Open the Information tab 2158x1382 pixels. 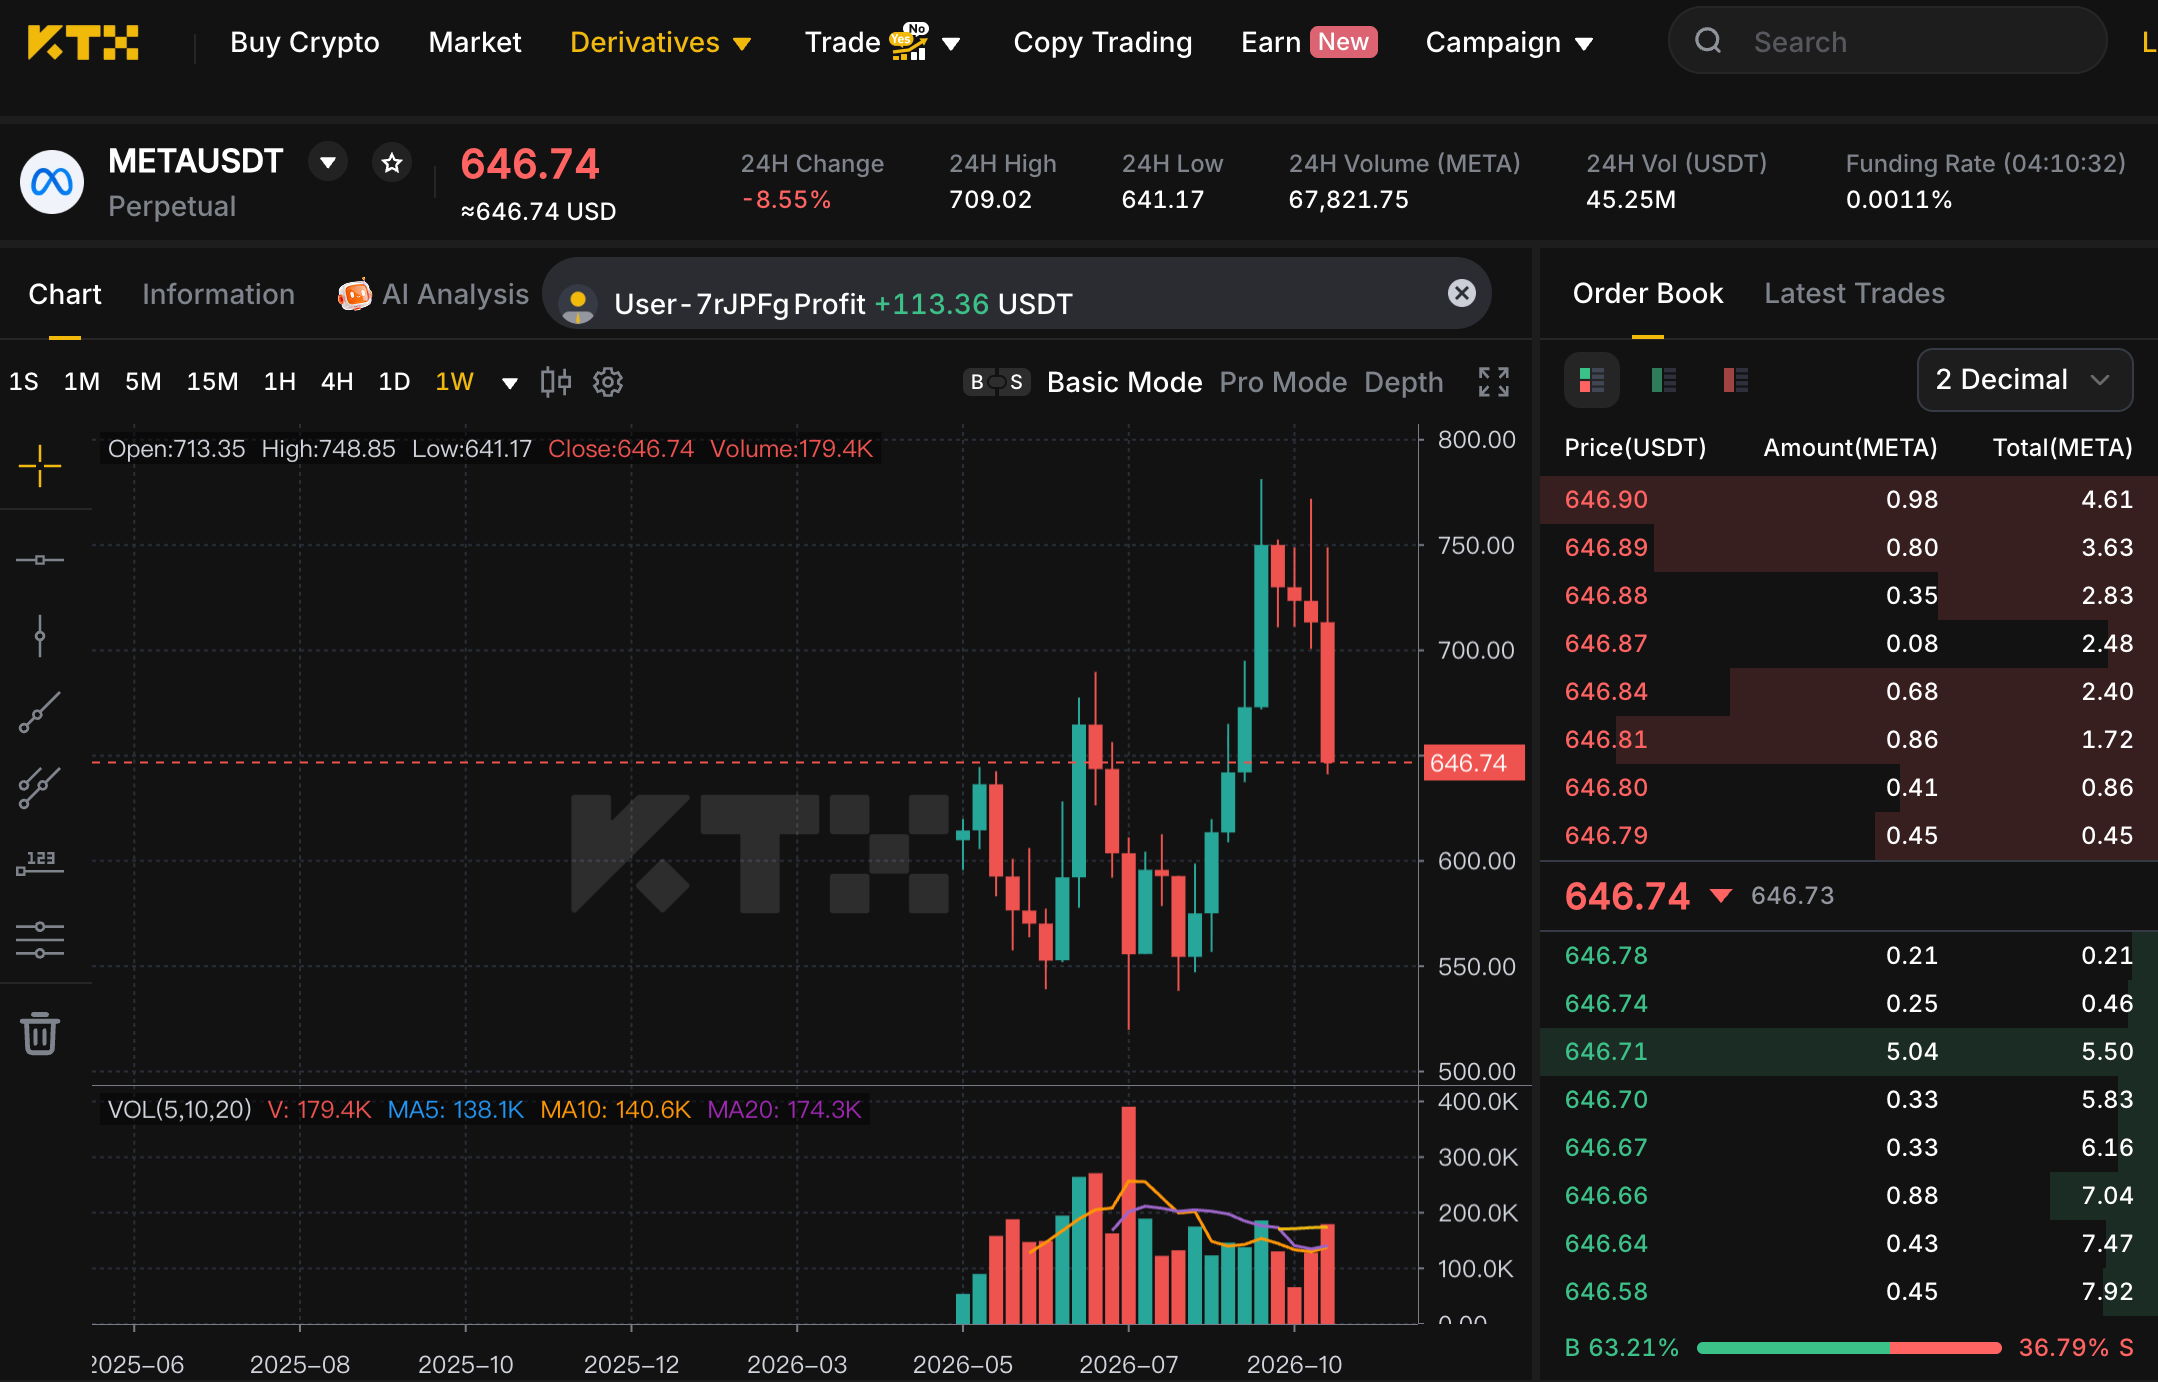[218, 294]
